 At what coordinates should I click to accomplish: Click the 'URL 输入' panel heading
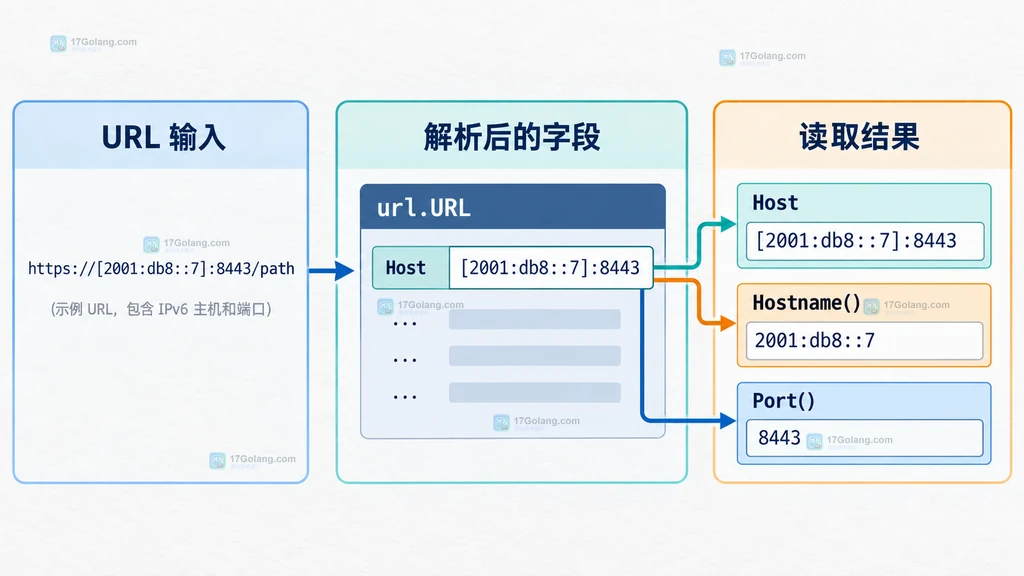click(163, 138)
